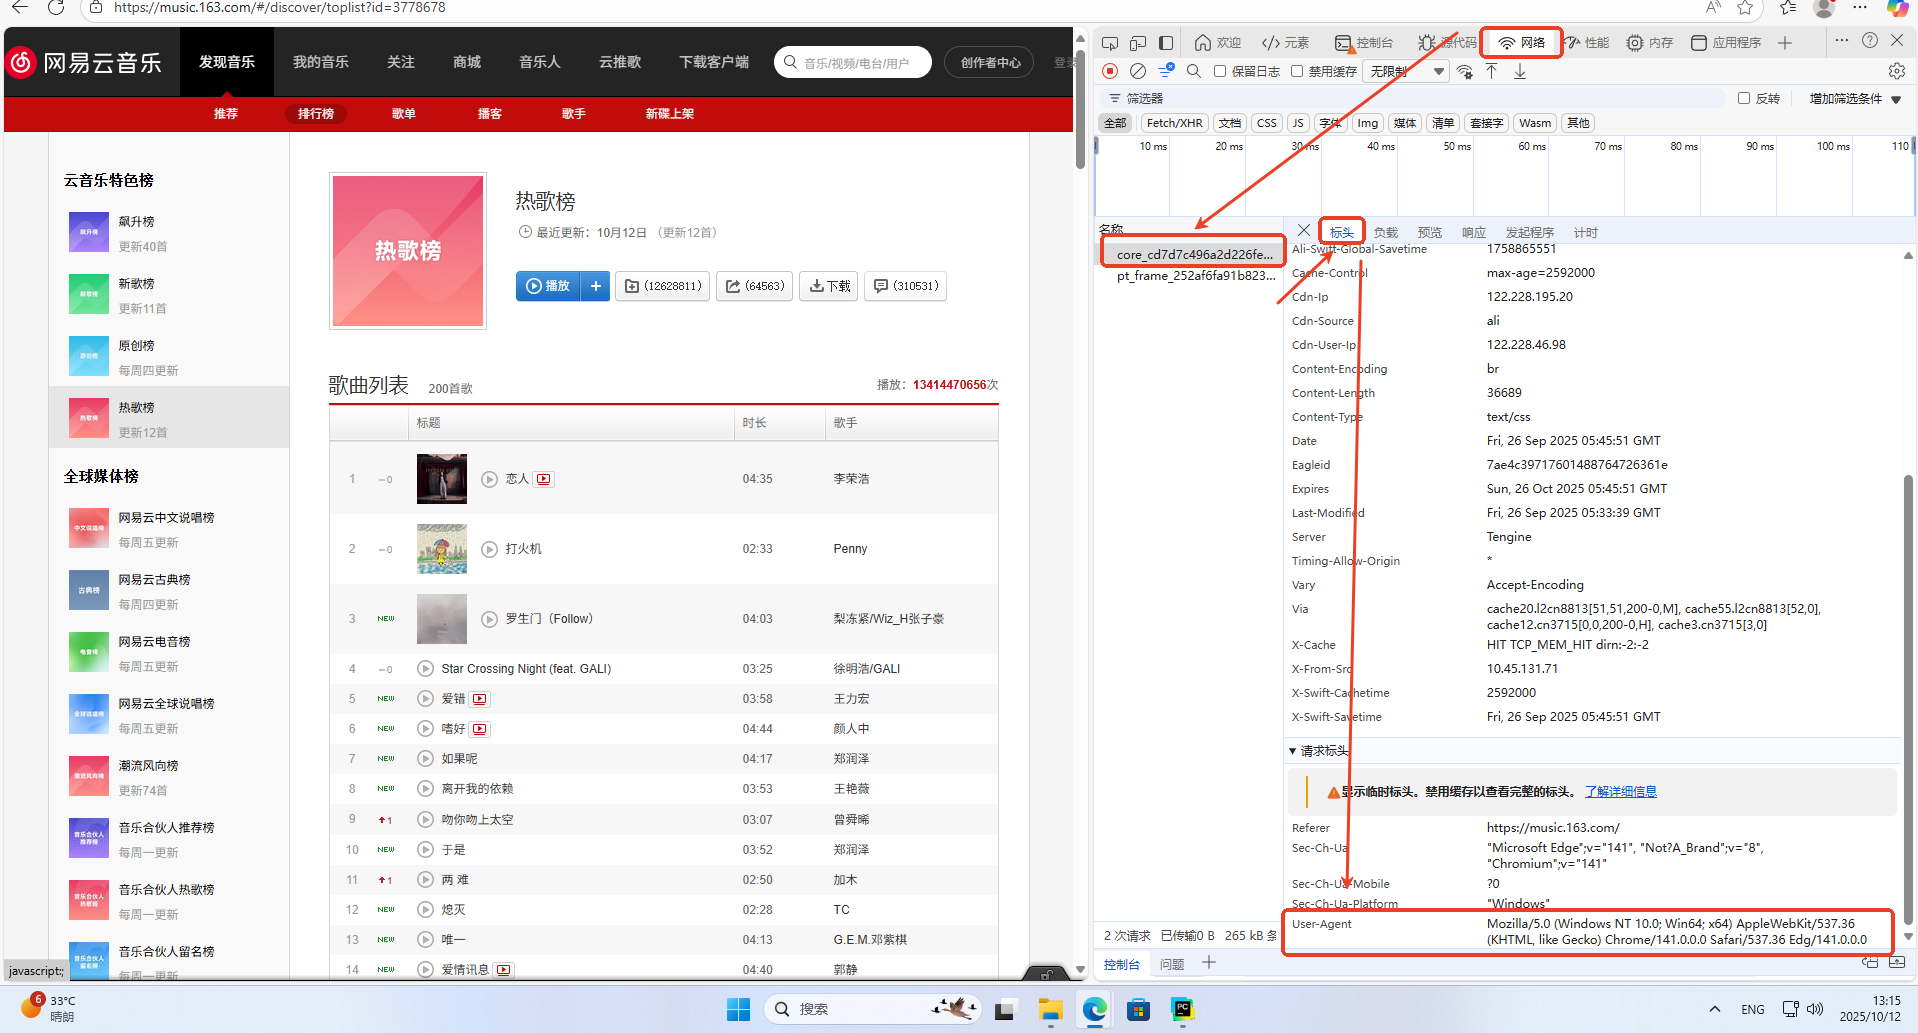Screen dimensions: 1918x1033
Task: Open 我的音乐 in top navigation
Action: click(x=321, y=62)
